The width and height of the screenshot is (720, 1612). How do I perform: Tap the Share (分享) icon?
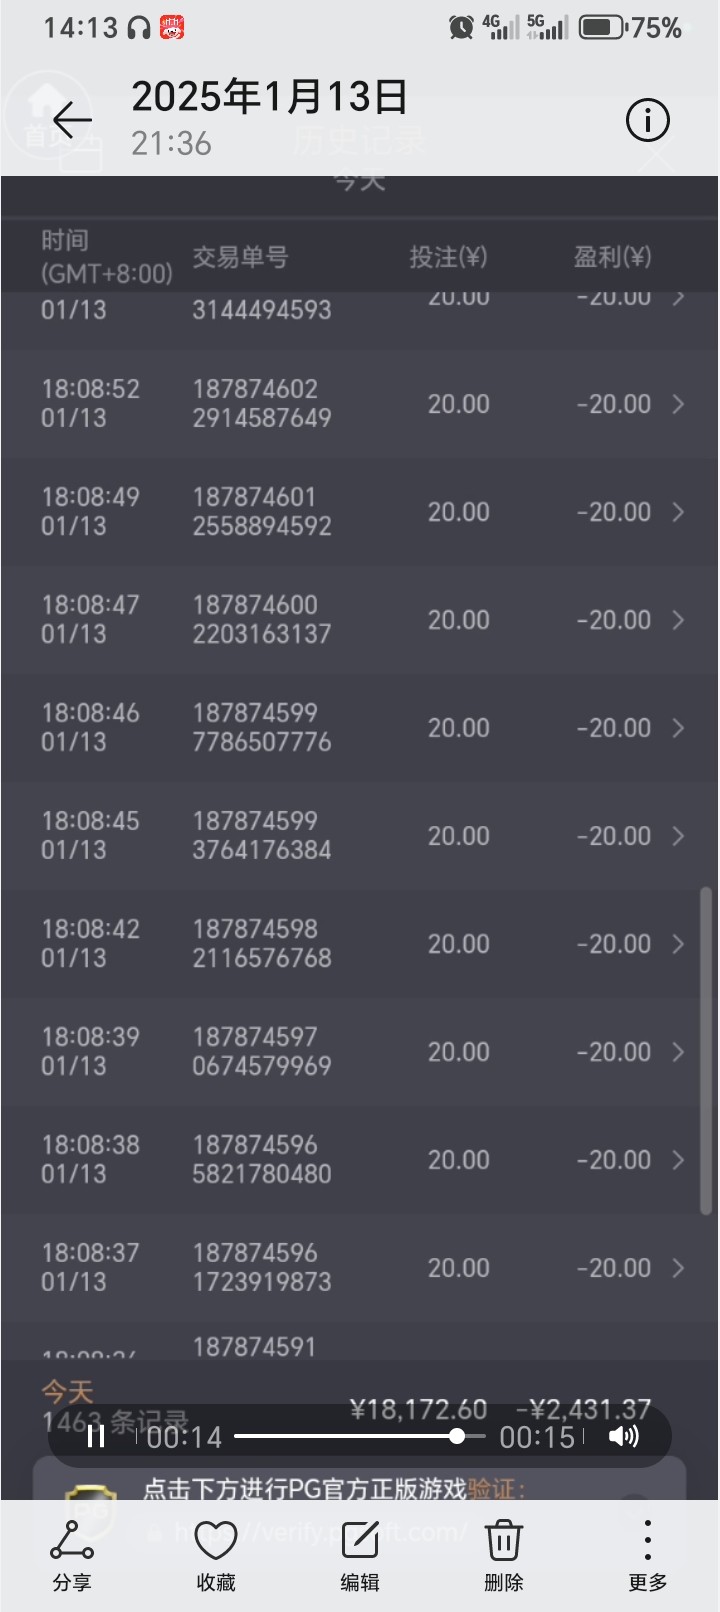tap(72, 1555)
